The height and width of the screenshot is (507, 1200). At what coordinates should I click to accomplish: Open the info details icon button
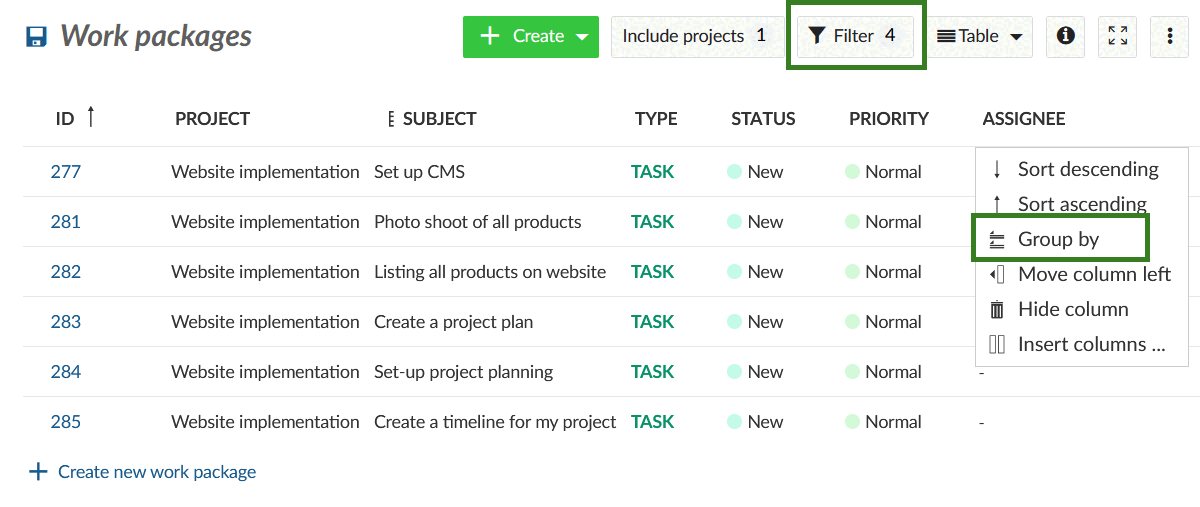point(1065,36)
